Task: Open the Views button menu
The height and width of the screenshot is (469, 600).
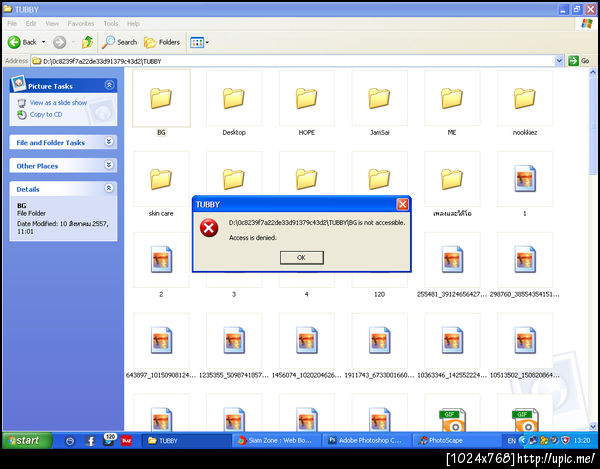Action: [x=199, y=42]
